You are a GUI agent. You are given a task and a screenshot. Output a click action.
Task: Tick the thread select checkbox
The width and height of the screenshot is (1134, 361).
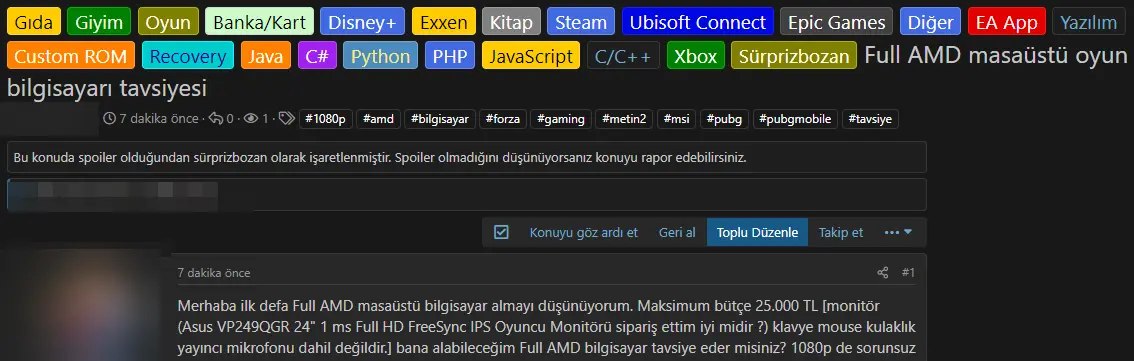(x=501, y=232)
